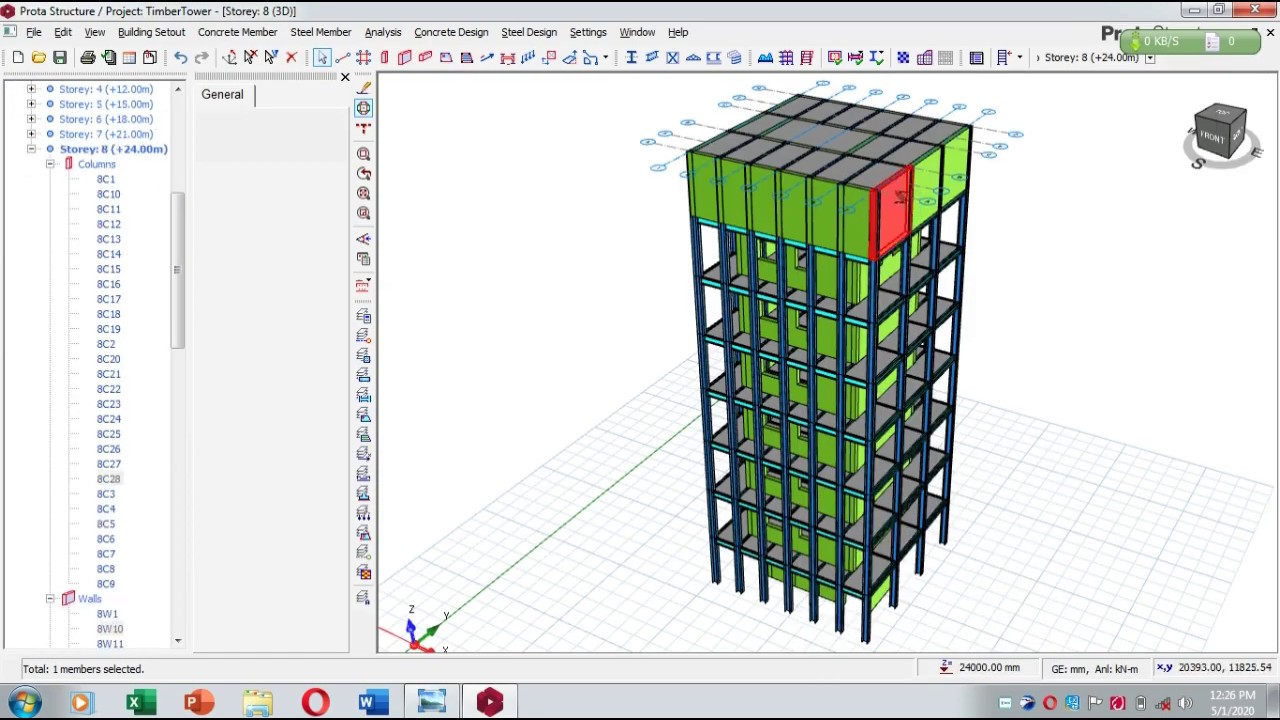Expand the Storey: 5 (+15.00m) node

31,104
